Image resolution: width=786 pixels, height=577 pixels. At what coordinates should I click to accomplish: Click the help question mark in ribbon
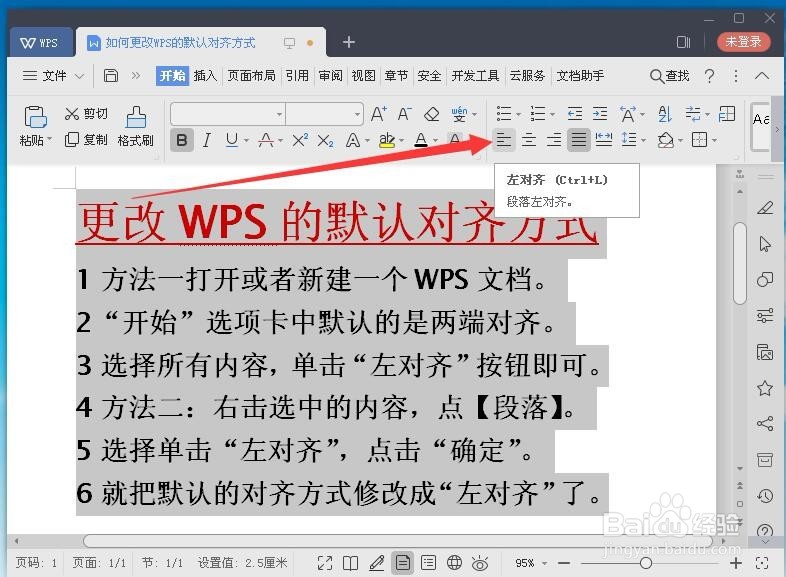709,76
